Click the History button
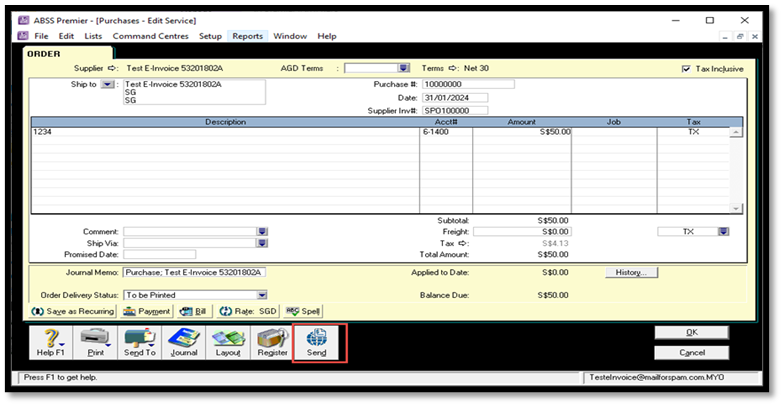This screenshot has width=782, height=405. 631,272
